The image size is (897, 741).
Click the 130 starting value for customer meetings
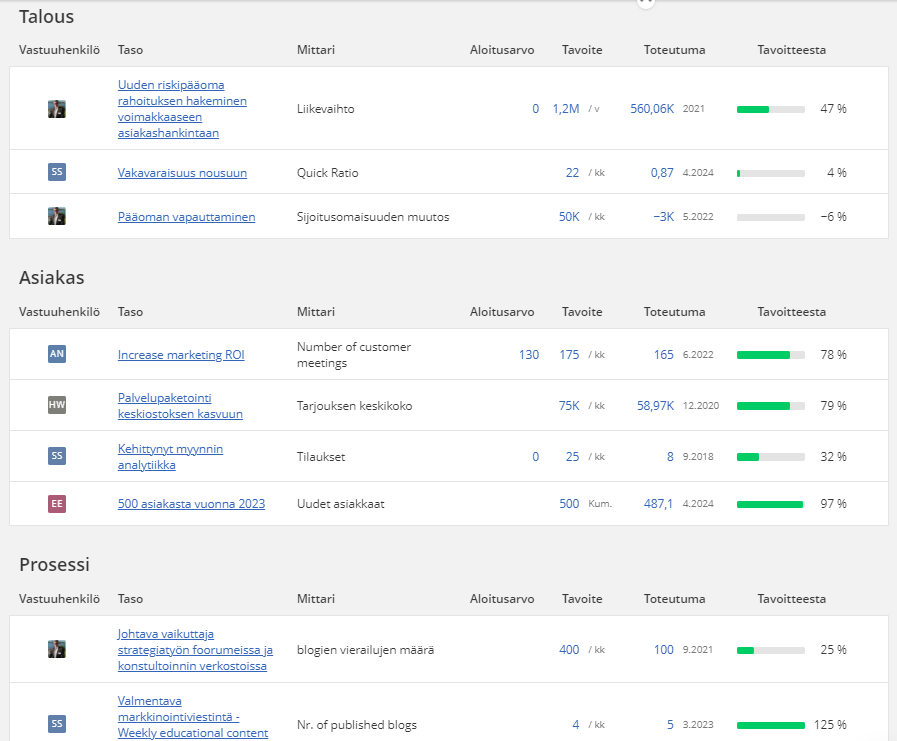[x=528, y=355]
